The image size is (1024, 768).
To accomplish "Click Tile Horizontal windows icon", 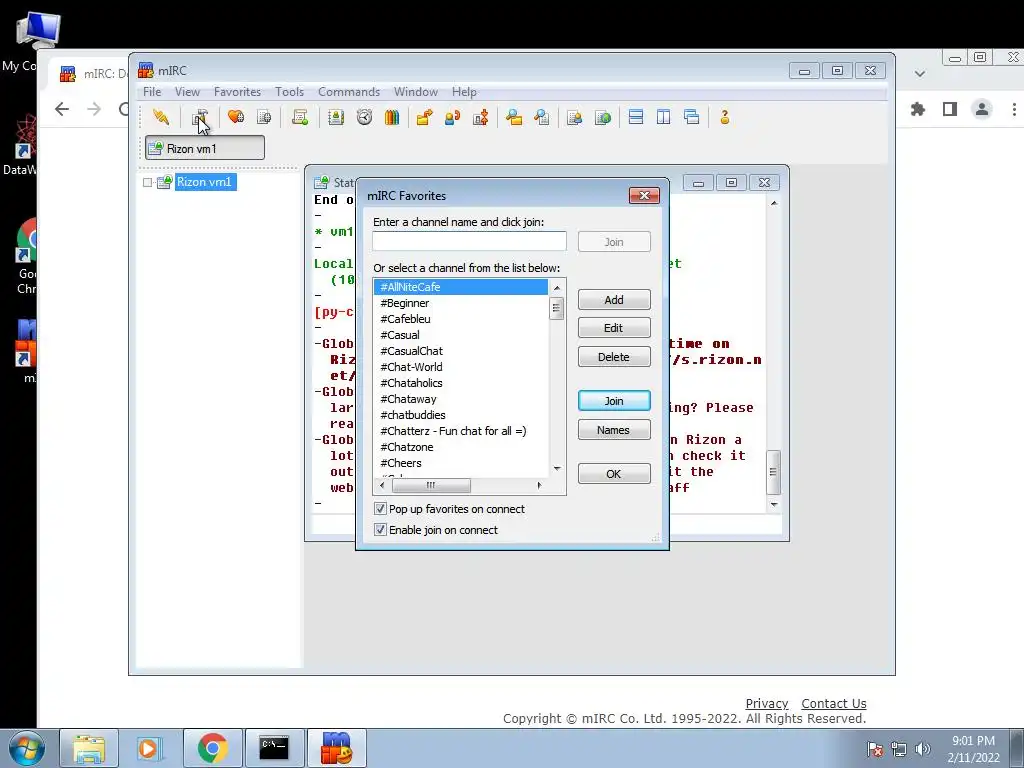I will [x=635, y=117].
